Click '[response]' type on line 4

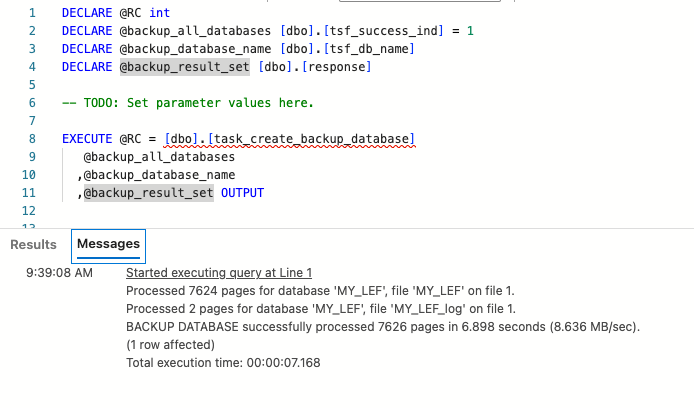pos(336,67)
